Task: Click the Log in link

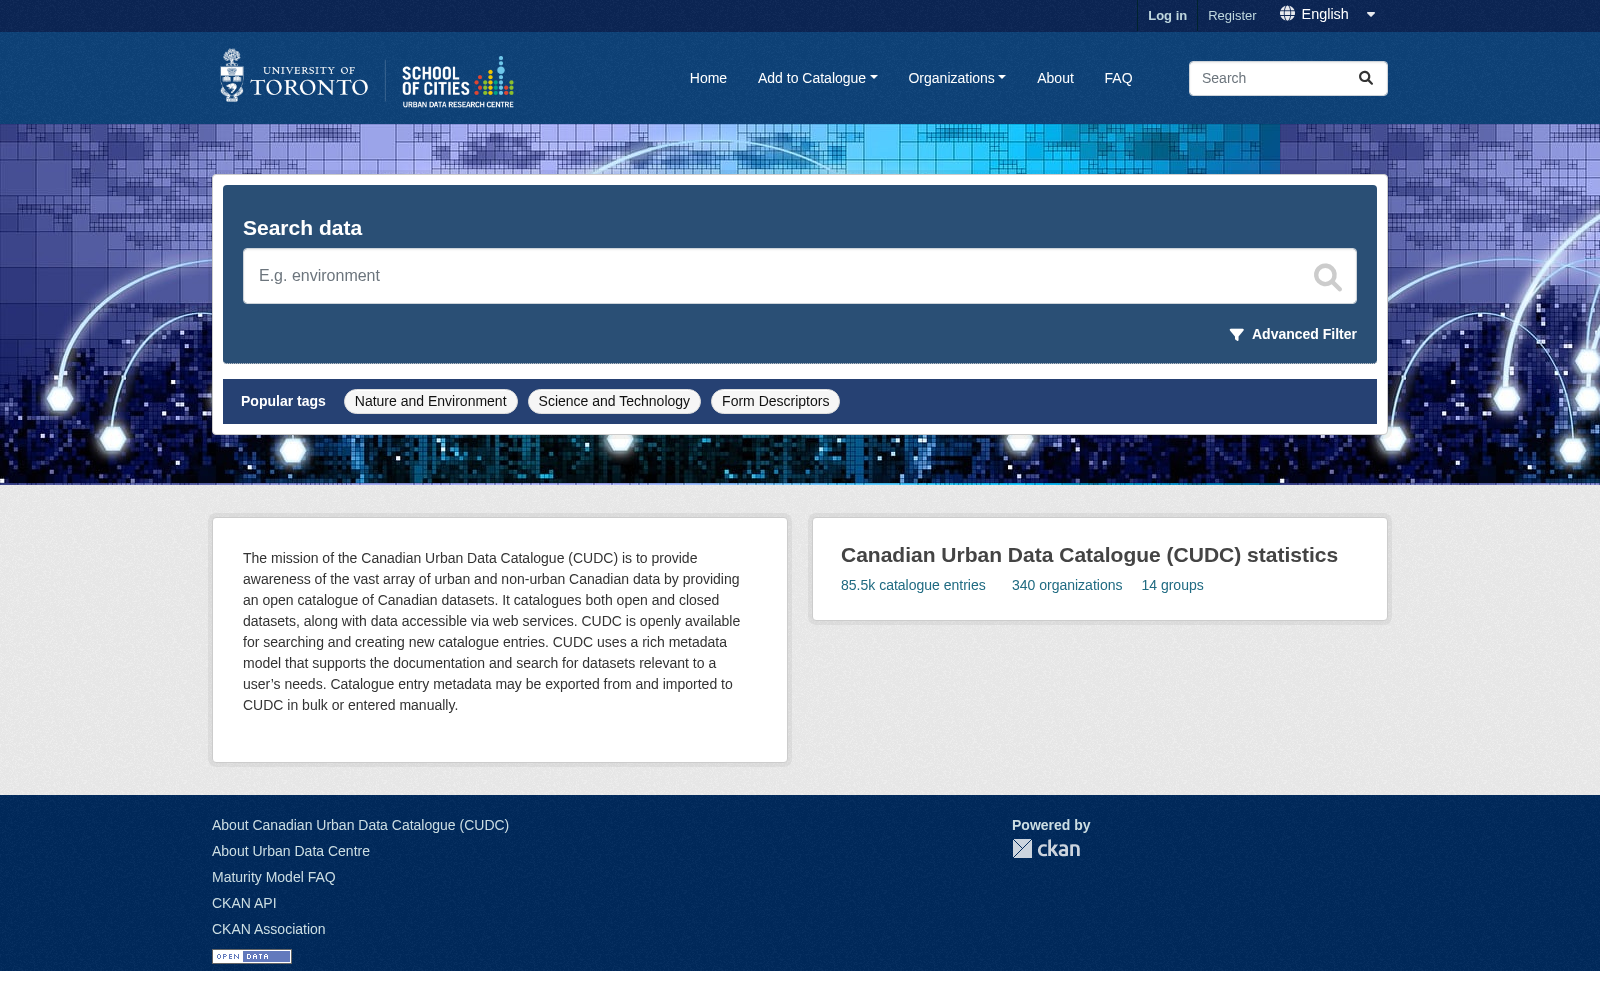Action: 1167,16
